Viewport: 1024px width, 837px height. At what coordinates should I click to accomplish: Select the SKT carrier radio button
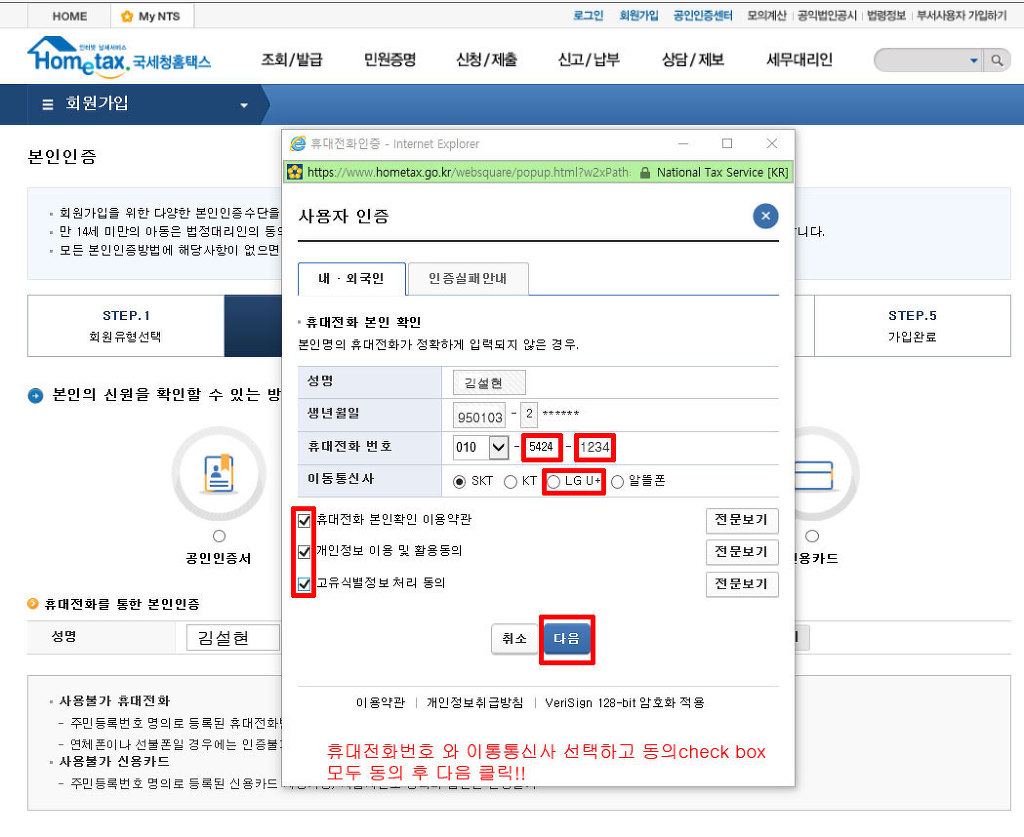pos(459,482)
